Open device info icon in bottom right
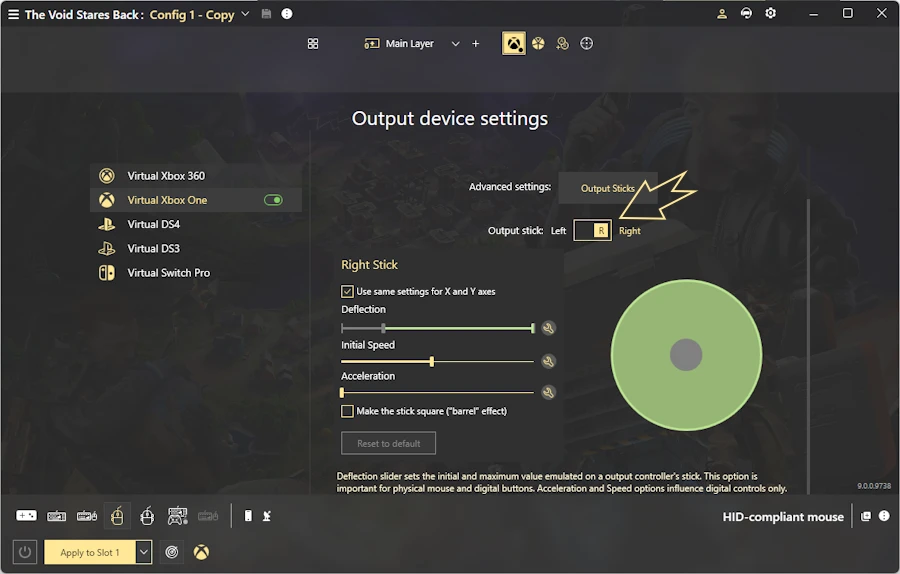Screen dimensions: 900x574 pyautogui.click(x=884, y=516)
